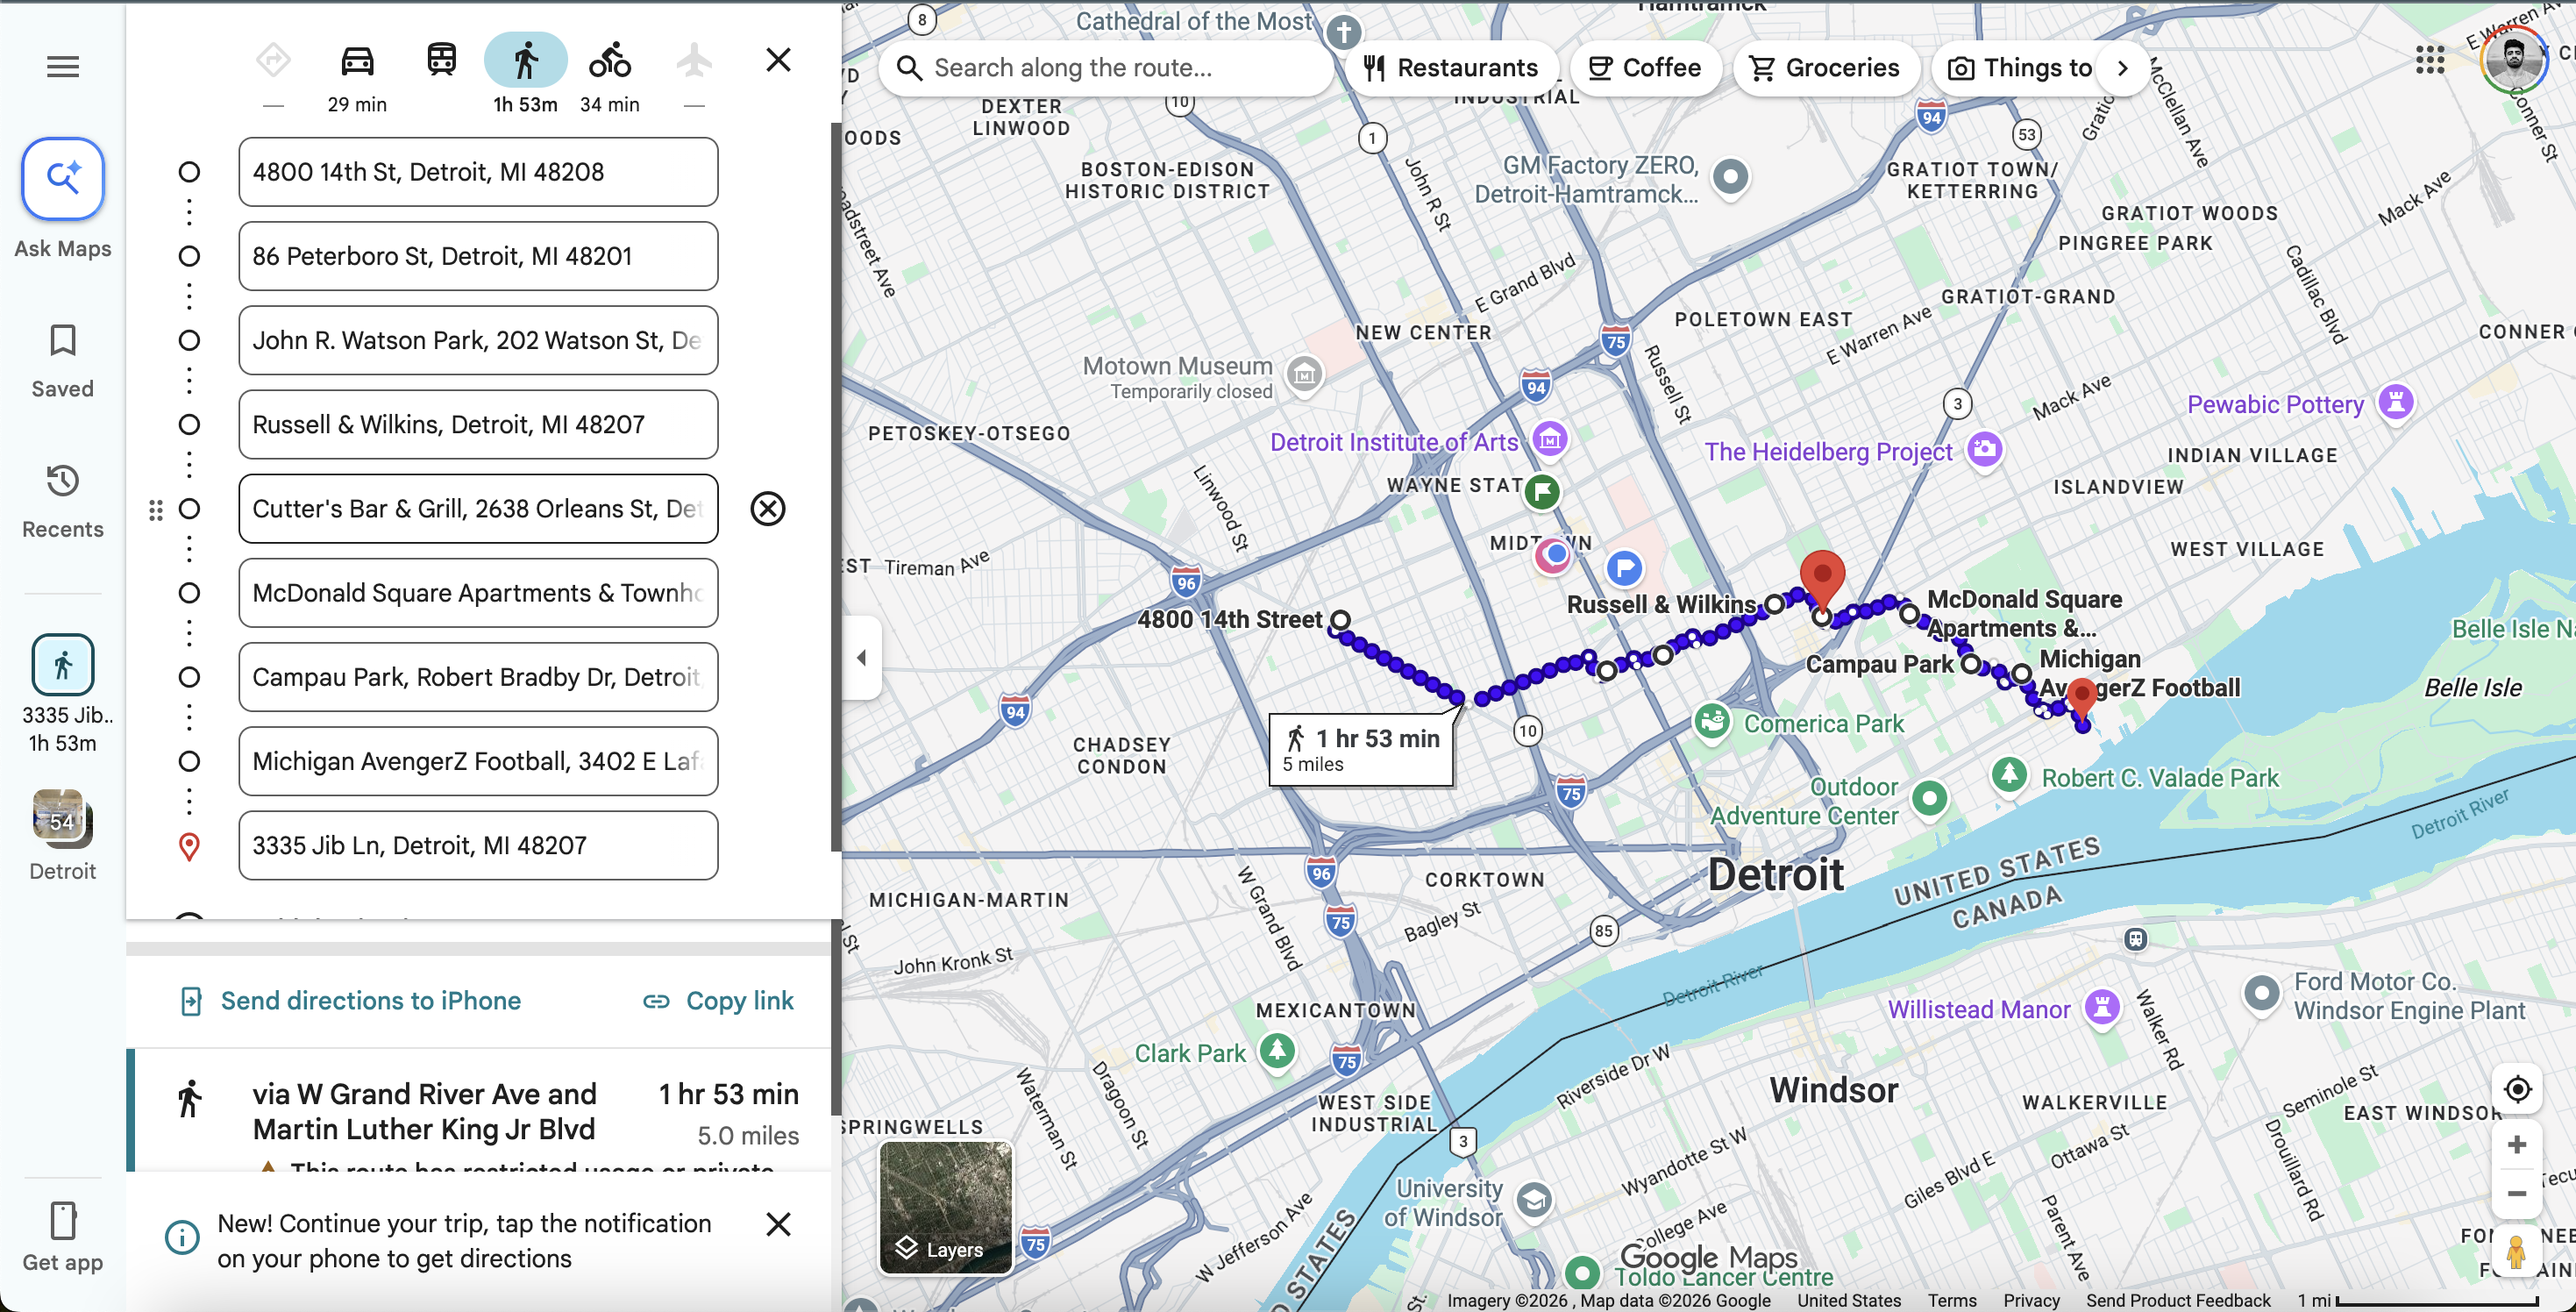Click the 3335 Jib Ln destination field
Screen dimensions: 2576x1312
point(478,846)
